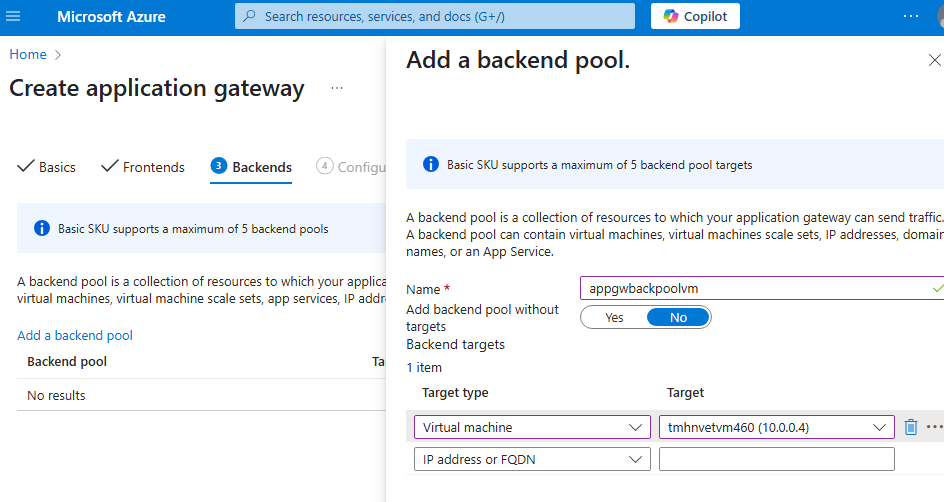Delete the Virtual machine backend target

coord(910,427)
